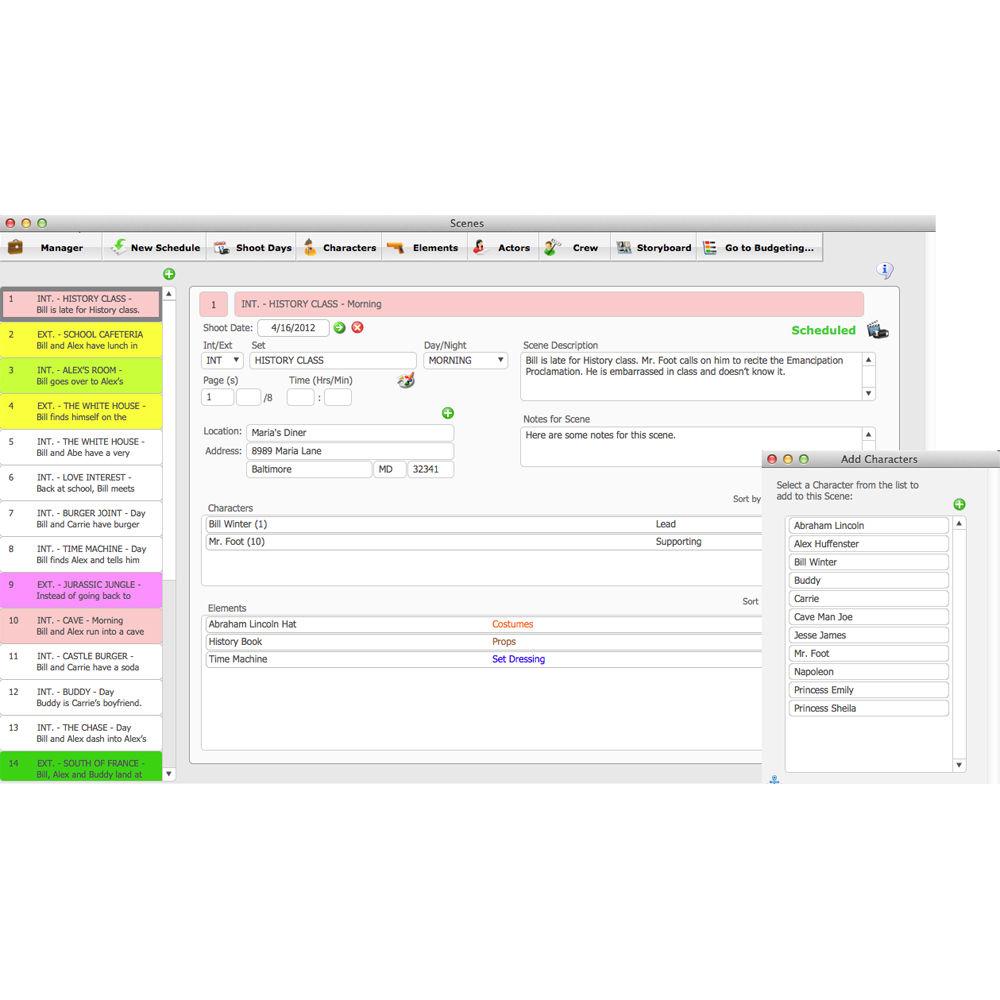The image size is (1000, 1000).
Task: Open the Storyboard toolbar item
Action: (654, 248)
